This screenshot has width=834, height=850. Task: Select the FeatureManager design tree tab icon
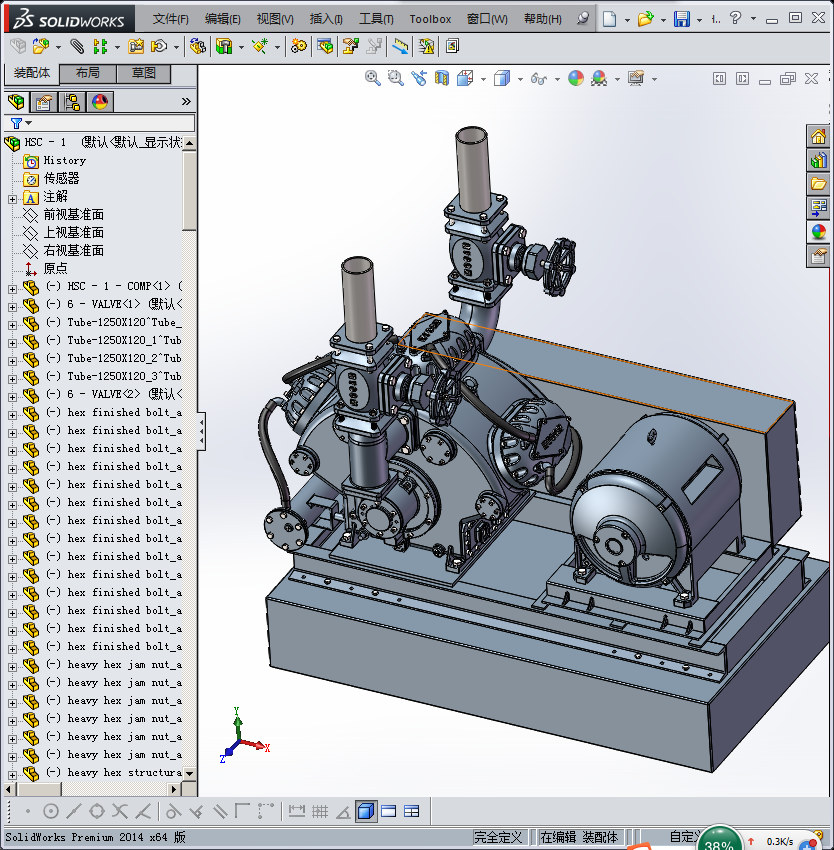[x=16, y=102]
